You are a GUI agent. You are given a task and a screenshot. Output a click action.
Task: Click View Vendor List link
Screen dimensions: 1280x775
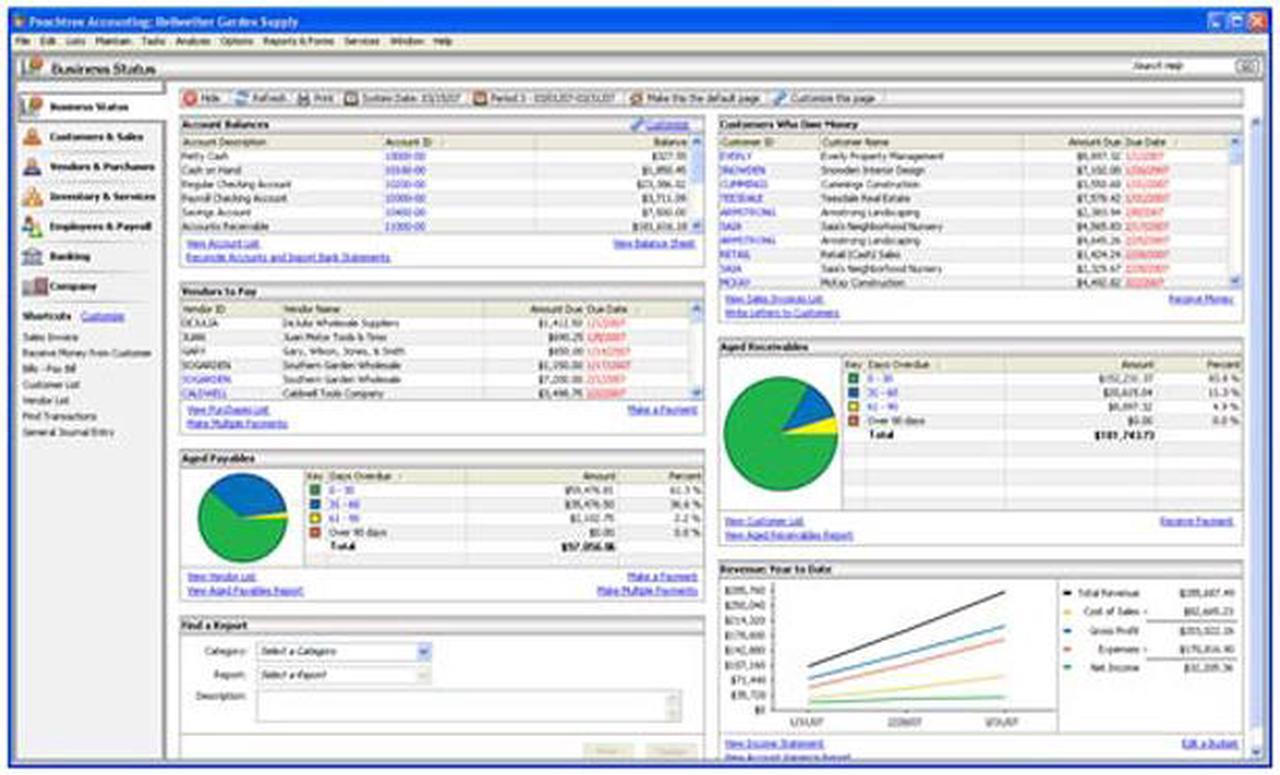pyautogui.click(x=221, y=577)
